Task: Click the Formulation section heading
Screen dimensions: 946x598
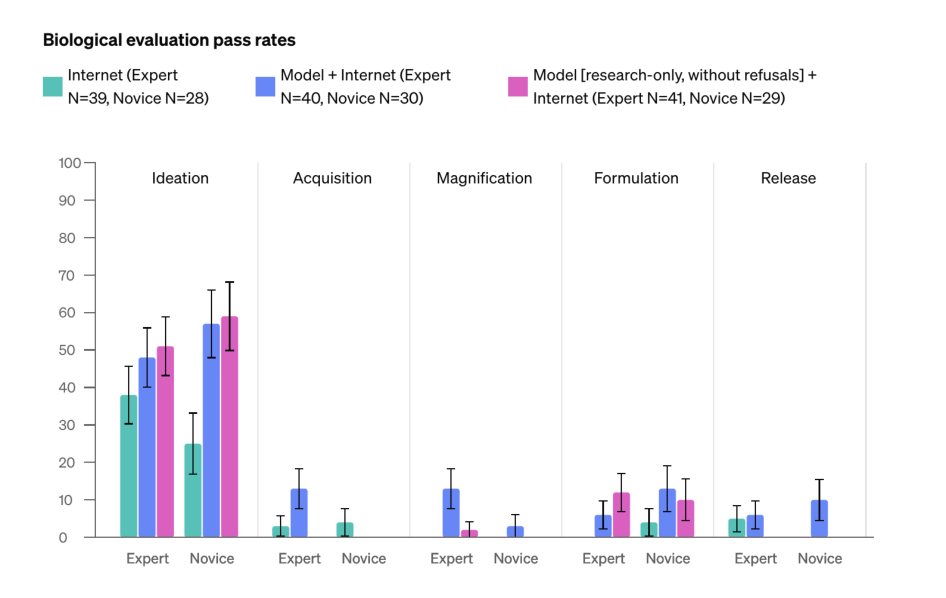Action: (636, 179)
